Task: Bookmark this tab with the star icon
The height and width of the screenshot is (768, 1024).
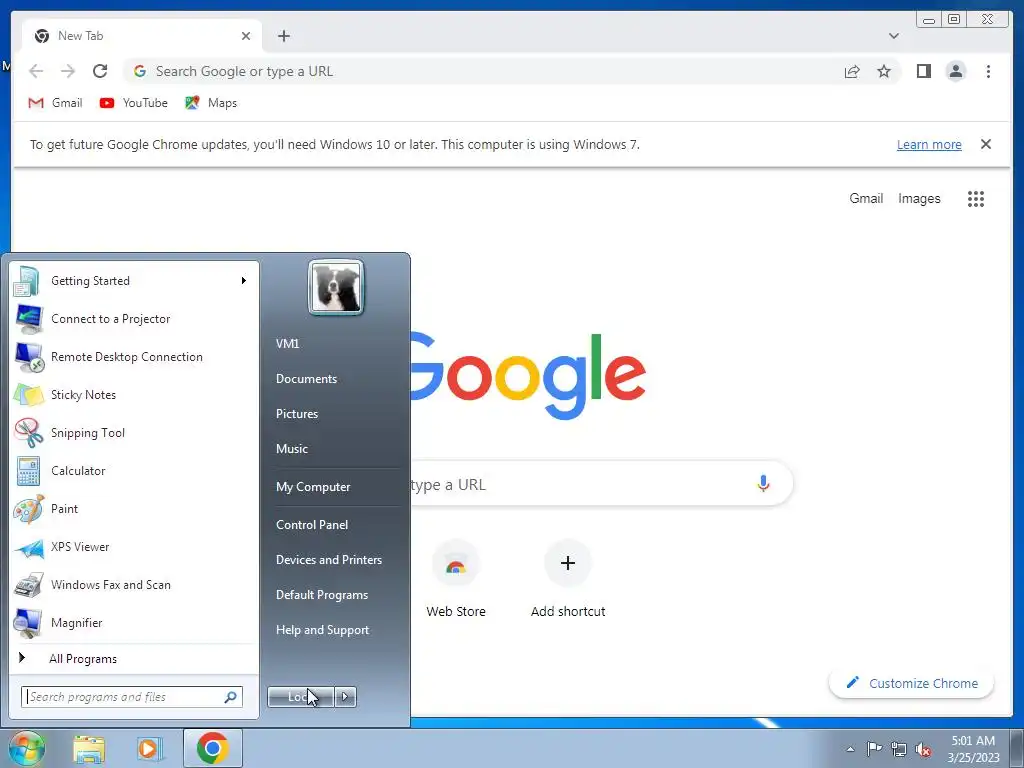Action: [x=884, y=71]
